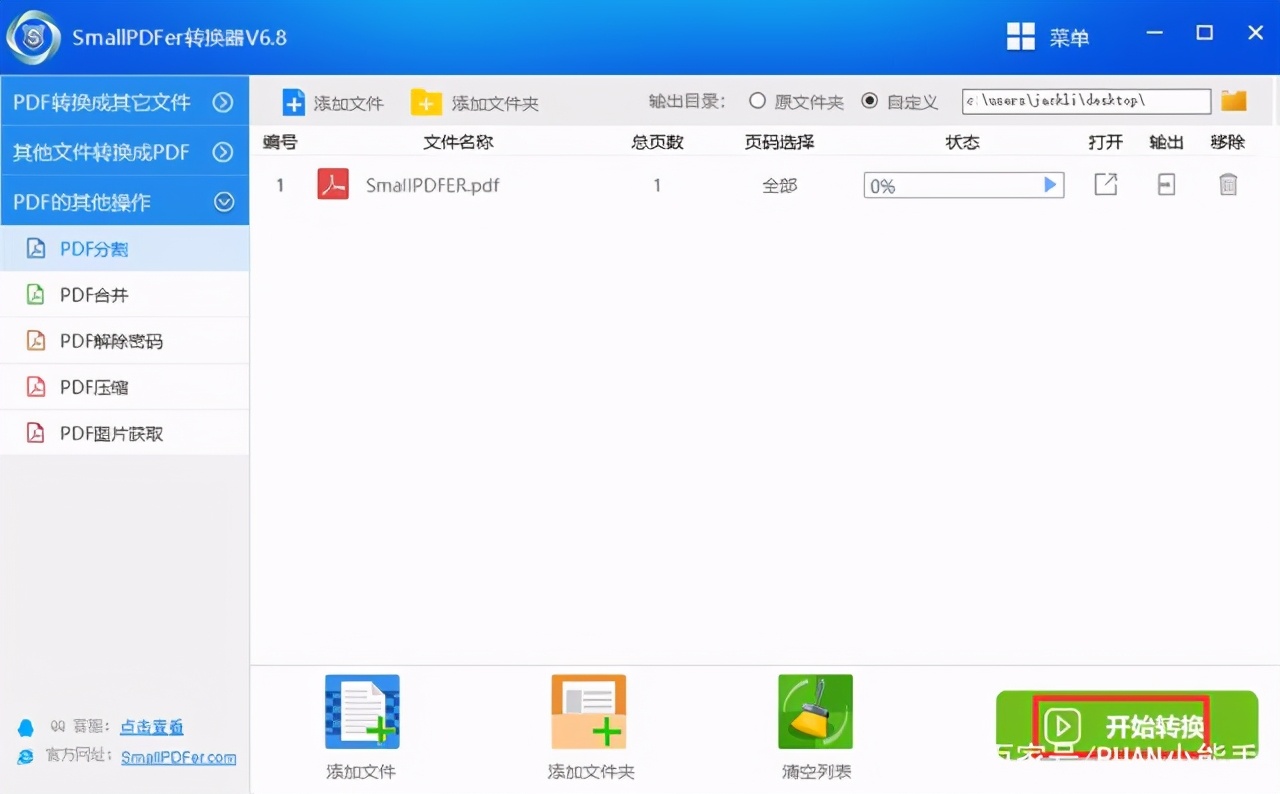Select PDF分割 in the sidebar
Viewport: 1280px width, 794px height.
click(124, 249)
